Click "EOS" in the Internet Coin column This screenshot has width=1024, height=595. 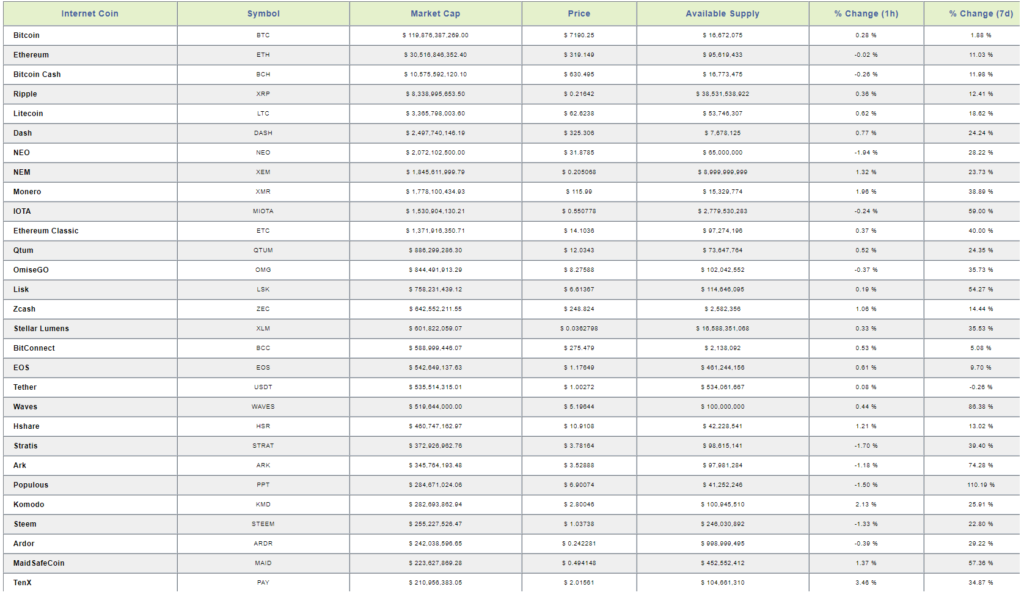coord(22,368)
